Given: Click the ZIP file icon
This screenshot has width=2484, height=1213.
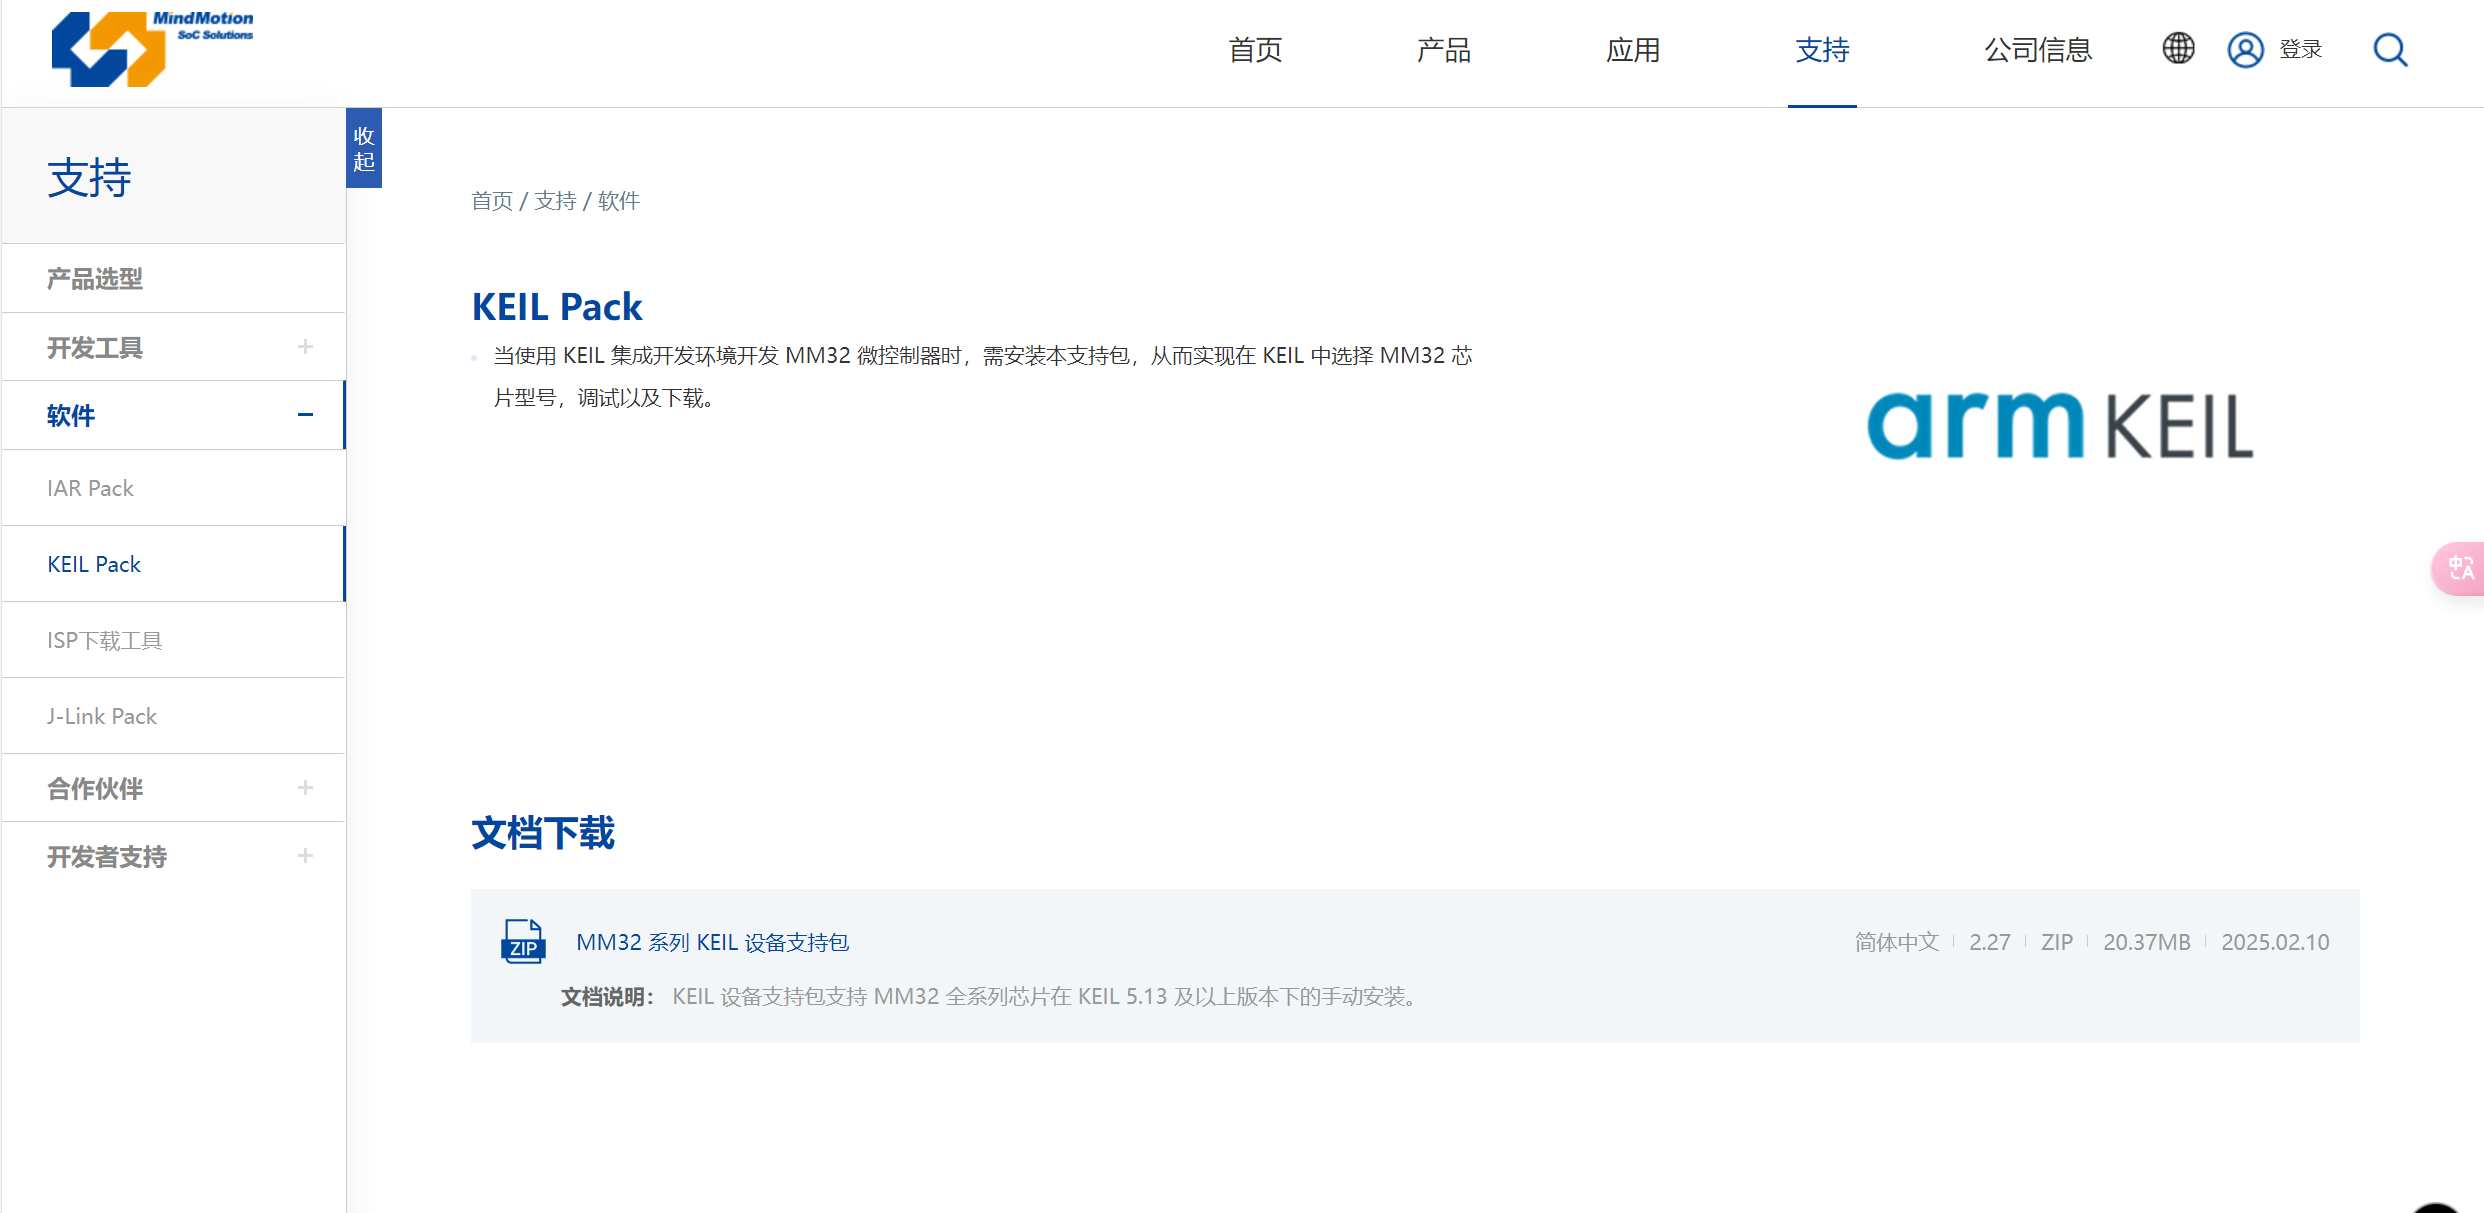Looking at the screenshot, I should 522,942.
